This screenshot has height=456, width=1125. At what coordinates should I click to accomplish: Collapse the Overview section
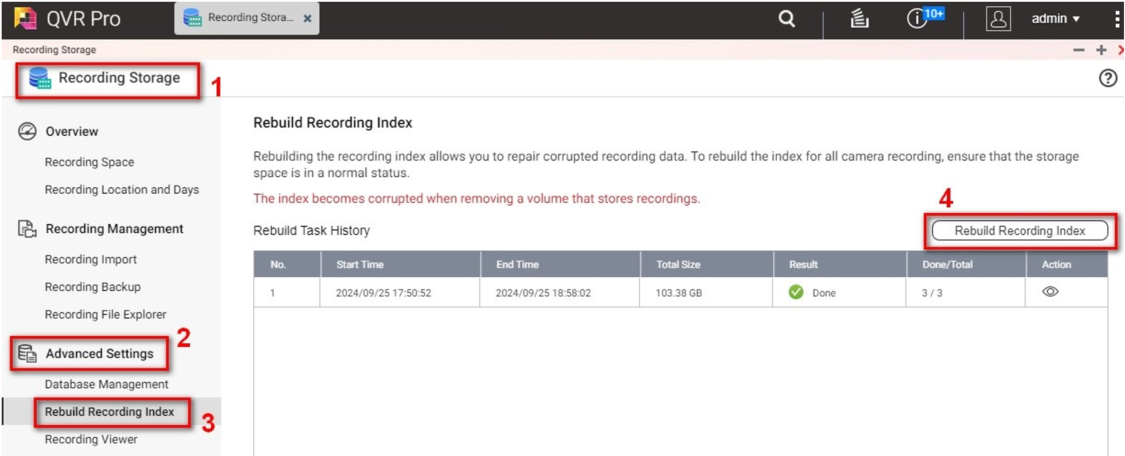tap(71, 132)
